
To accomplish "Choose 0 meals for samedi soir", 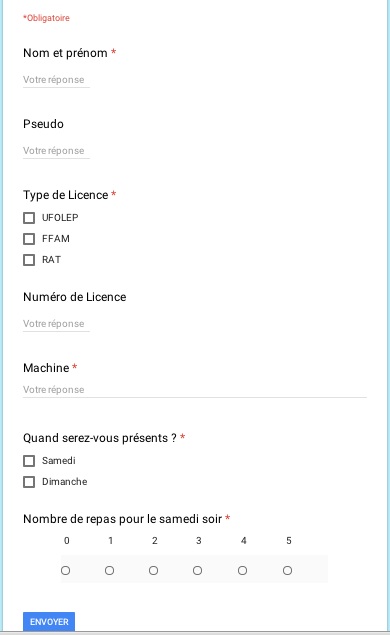I will [x=65, y=571].
